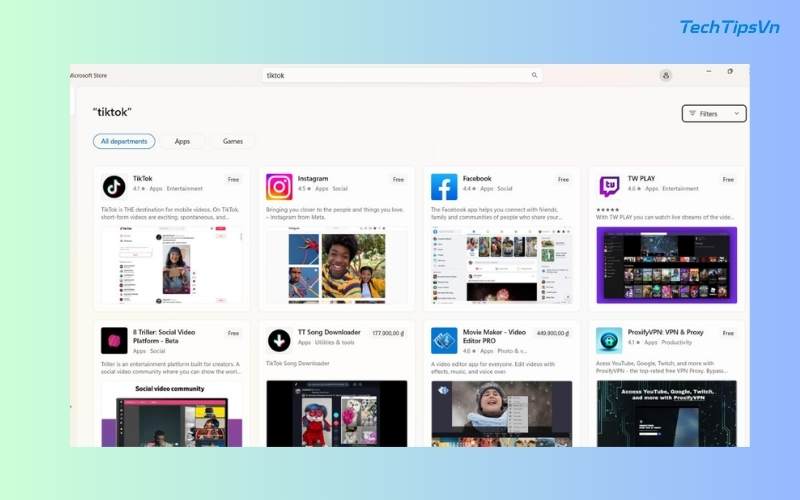Select the Apps filter tab
800x500 pixels.
tap(182, 141)
